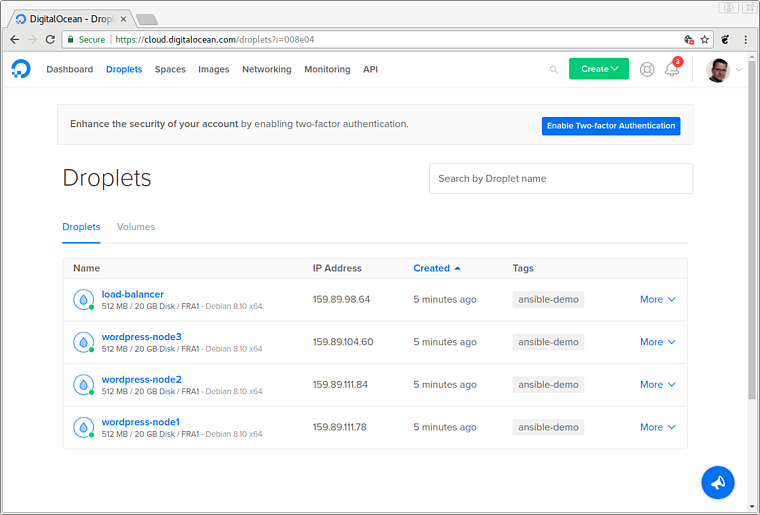Open Spaces in top navigation
The height and width of the screenshot is (515, 760).
click(x=170, y=69)
